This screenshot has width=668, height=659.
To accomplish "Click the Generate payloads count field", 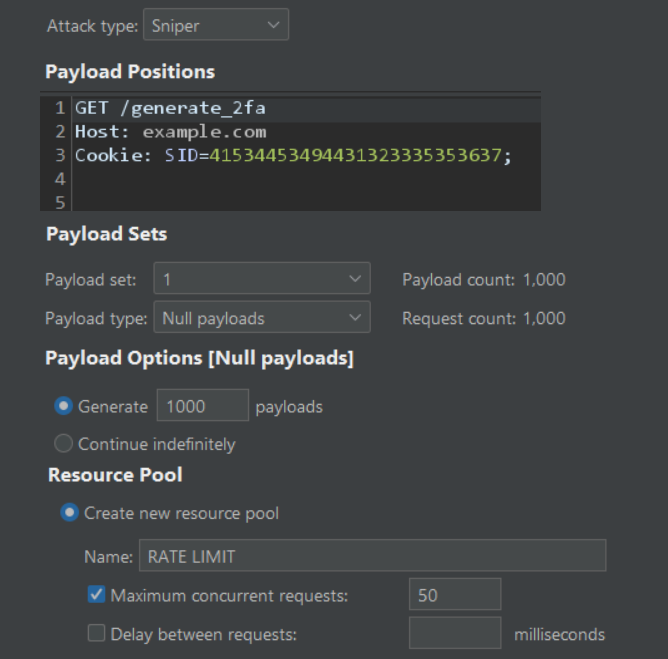I will (x=203, y=405).
